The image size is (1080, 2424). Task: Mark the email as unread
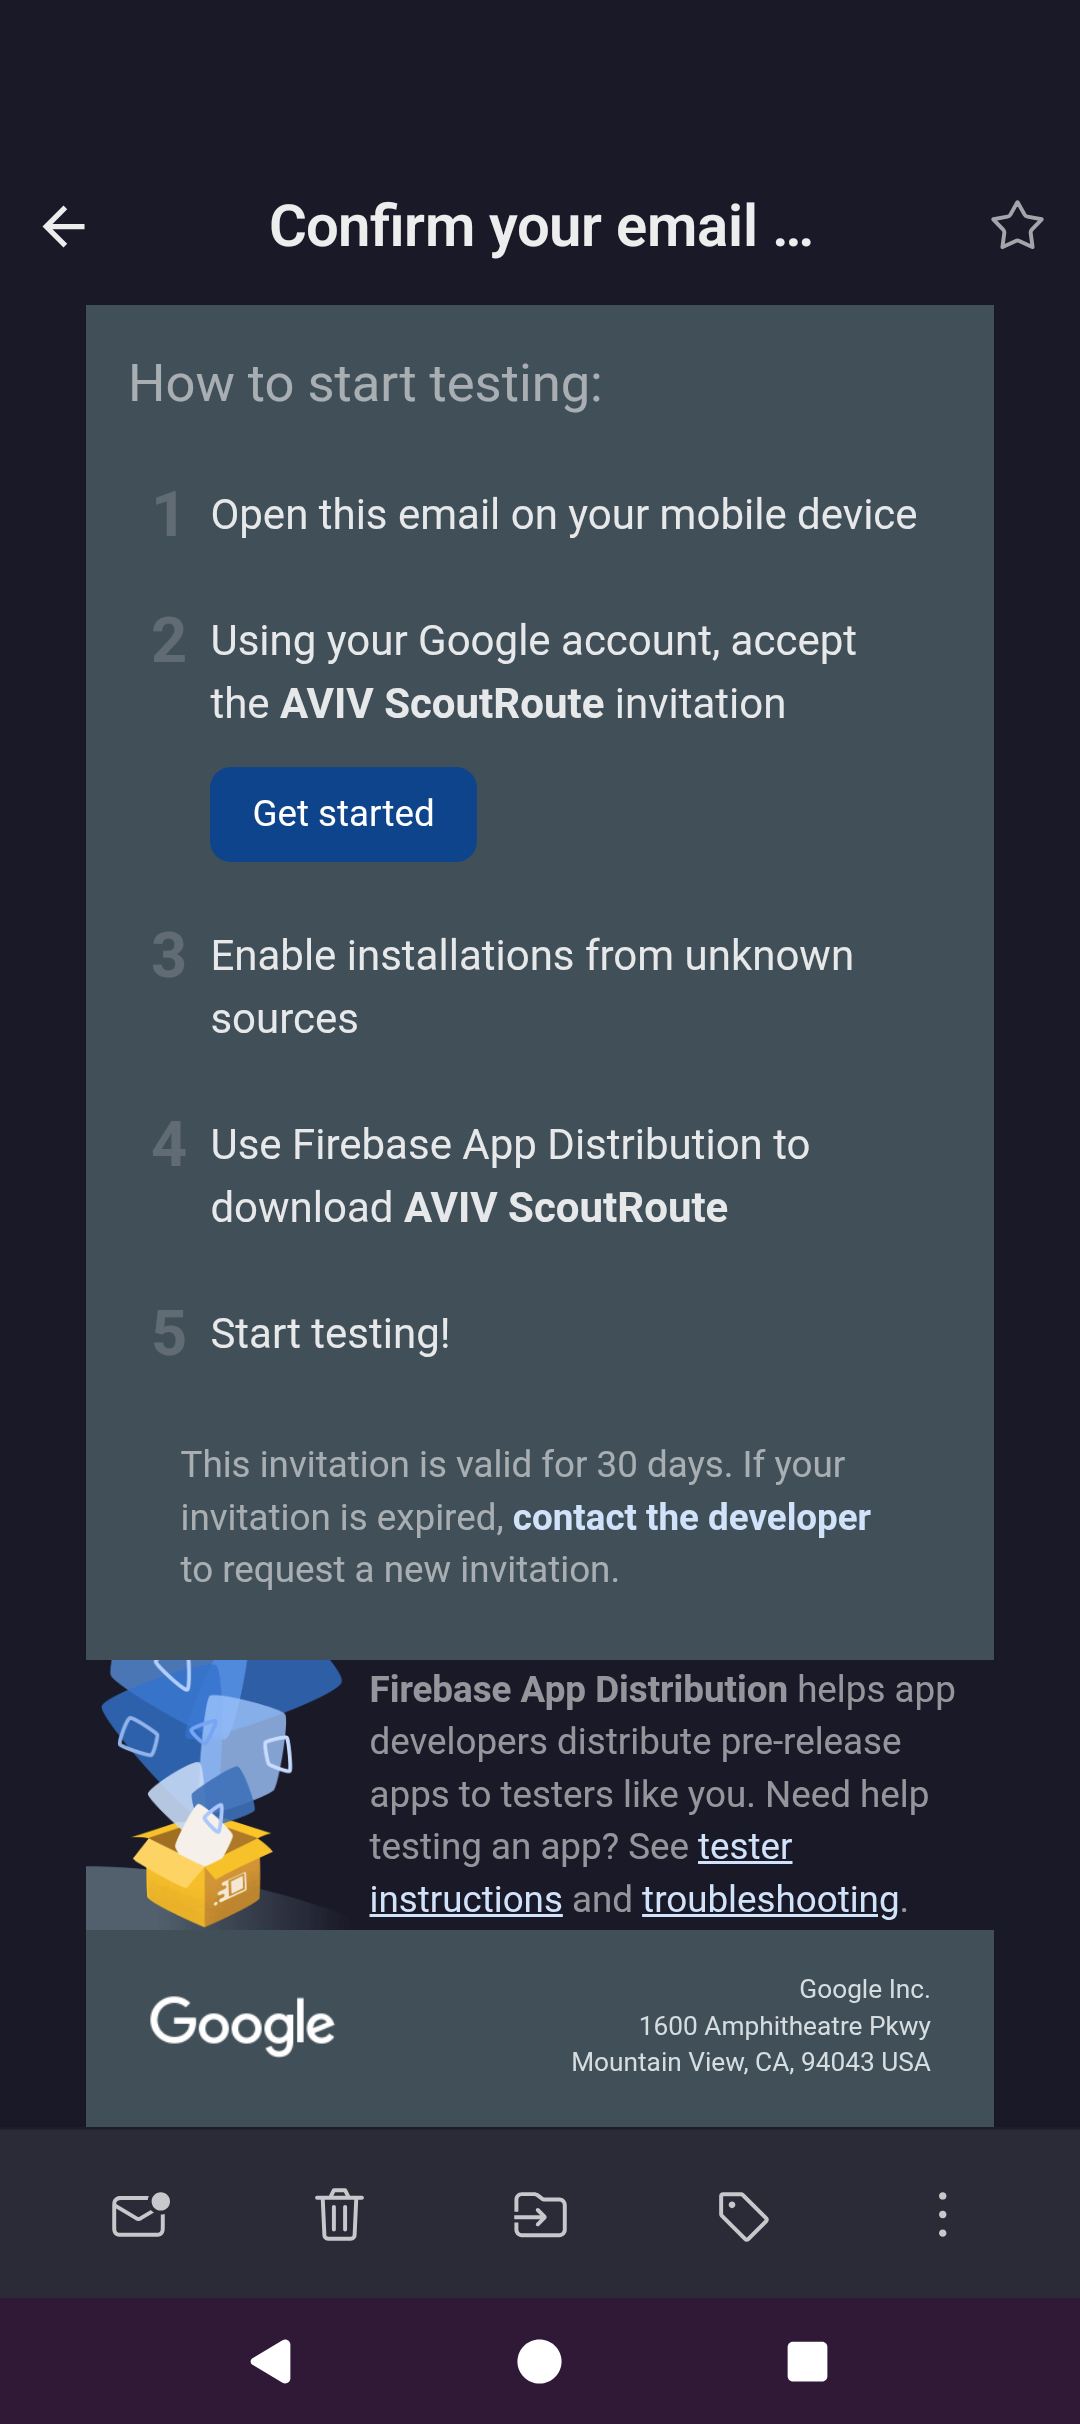pos(139,2215)
